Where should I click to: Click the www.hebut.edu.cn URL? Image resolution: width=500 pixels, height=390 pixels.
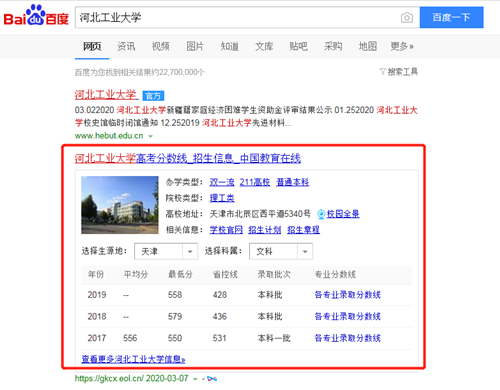[x=109, y=136]
